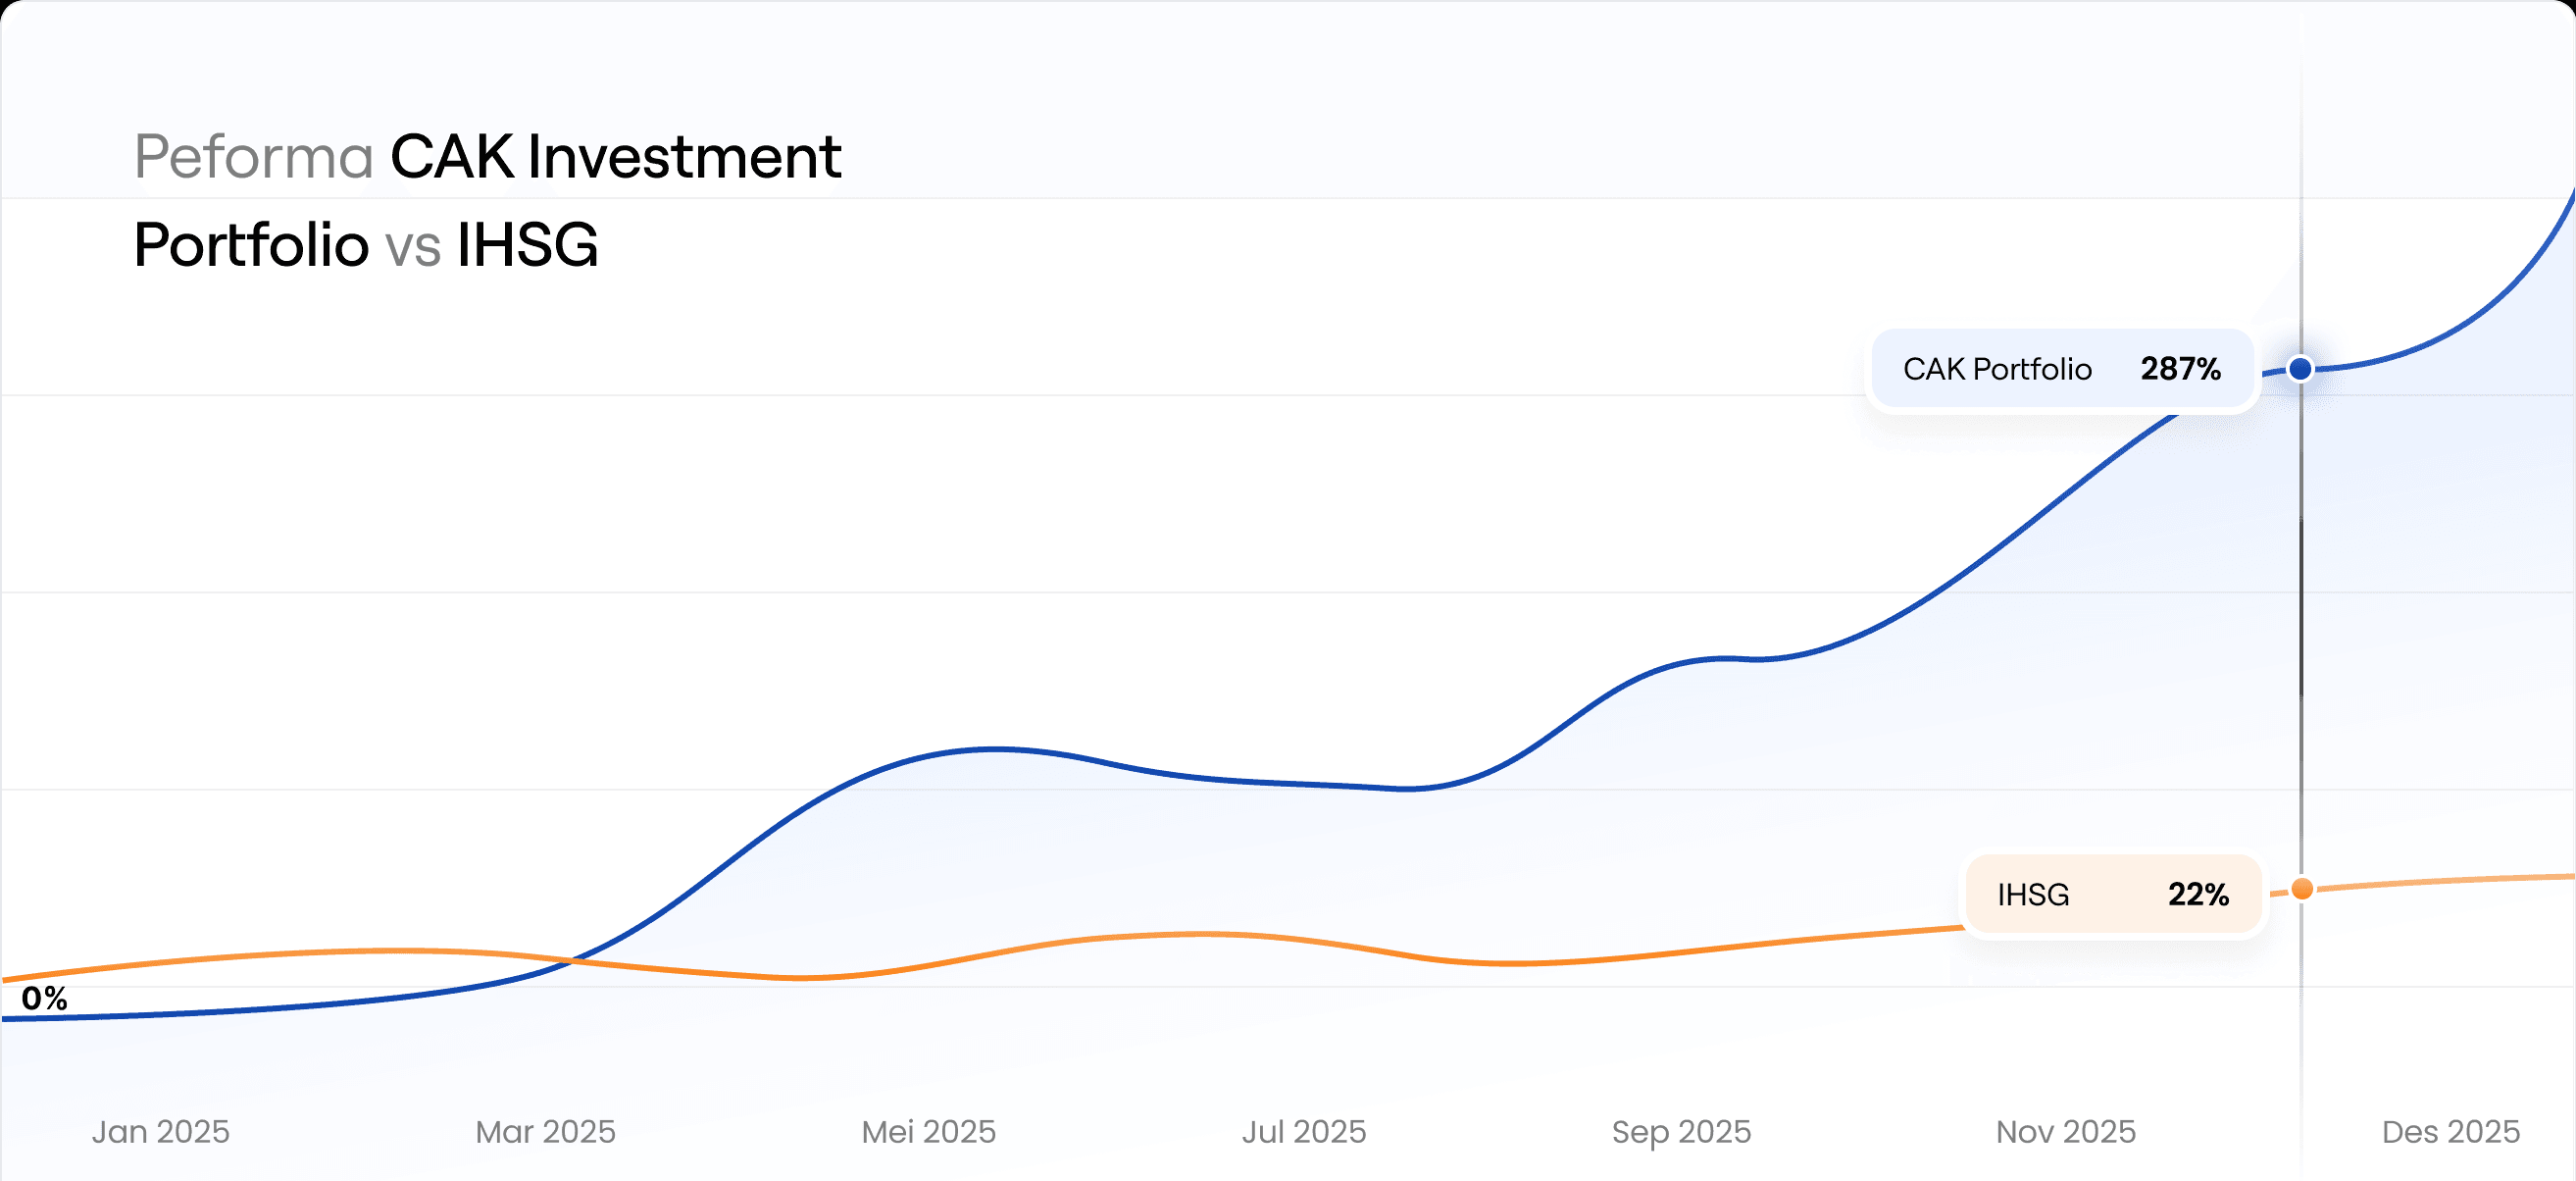The width and height of the screenshot is (2576, 1181).
Task: Click the Nov 2025 axis label
Action: point(2065,1131)
